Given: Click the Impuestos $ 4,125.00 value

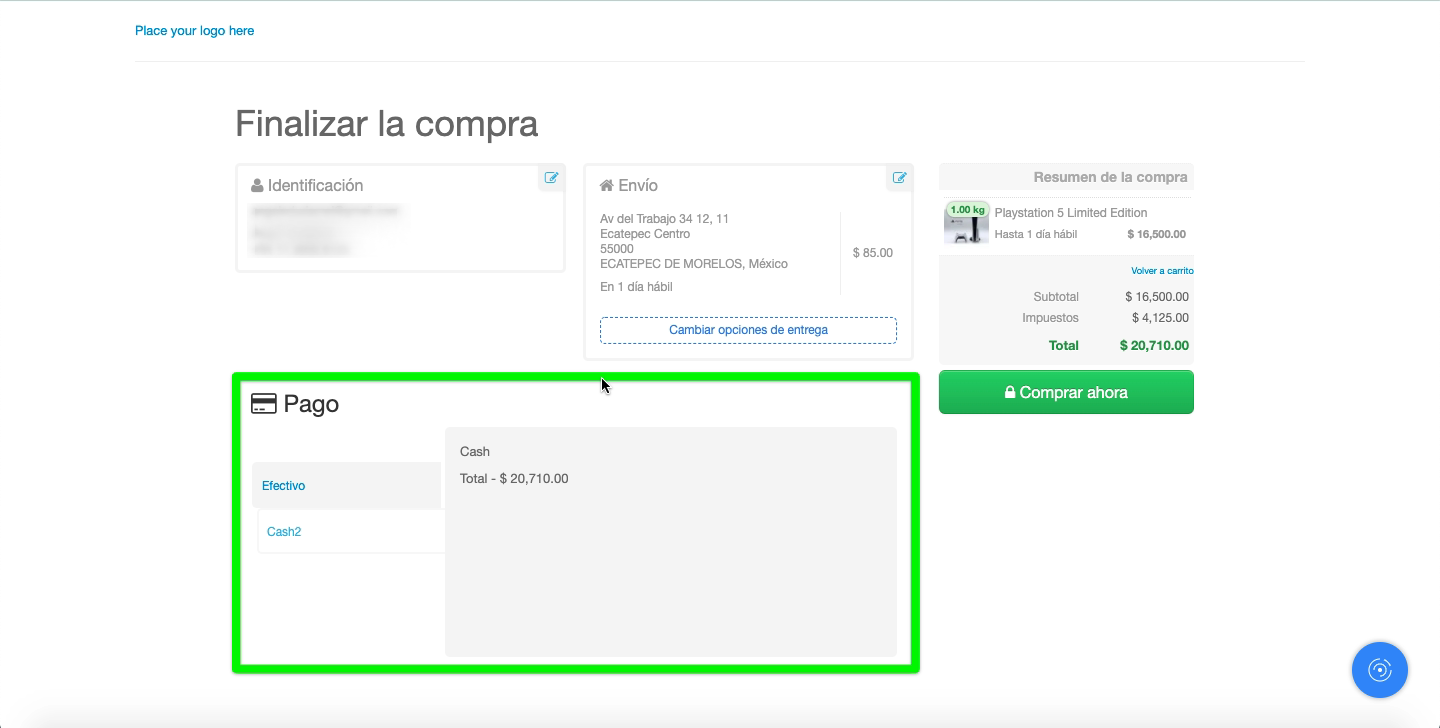Looking at the screenshot, I should pos(1160,318).
